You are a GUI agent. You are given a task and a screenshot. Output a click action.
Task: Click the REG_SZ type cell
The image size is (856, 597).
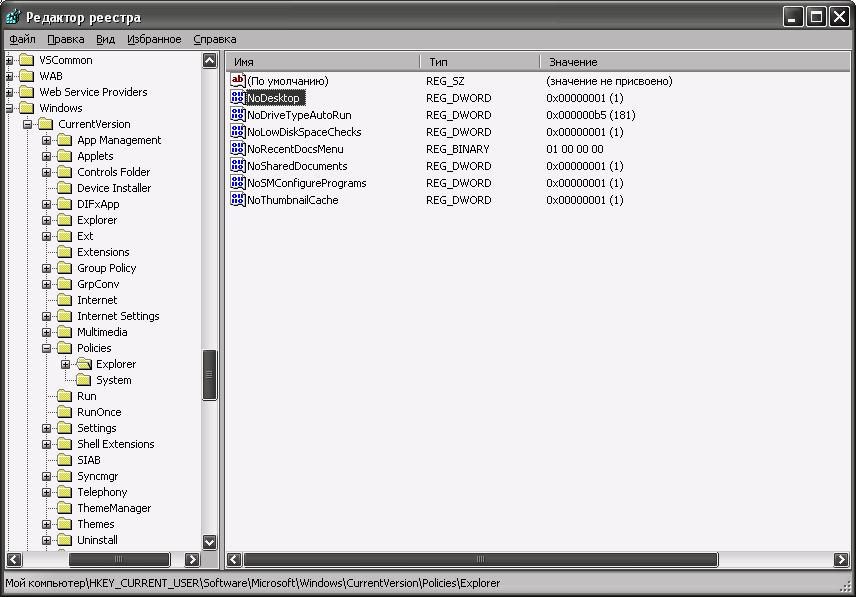click(445, 81)
